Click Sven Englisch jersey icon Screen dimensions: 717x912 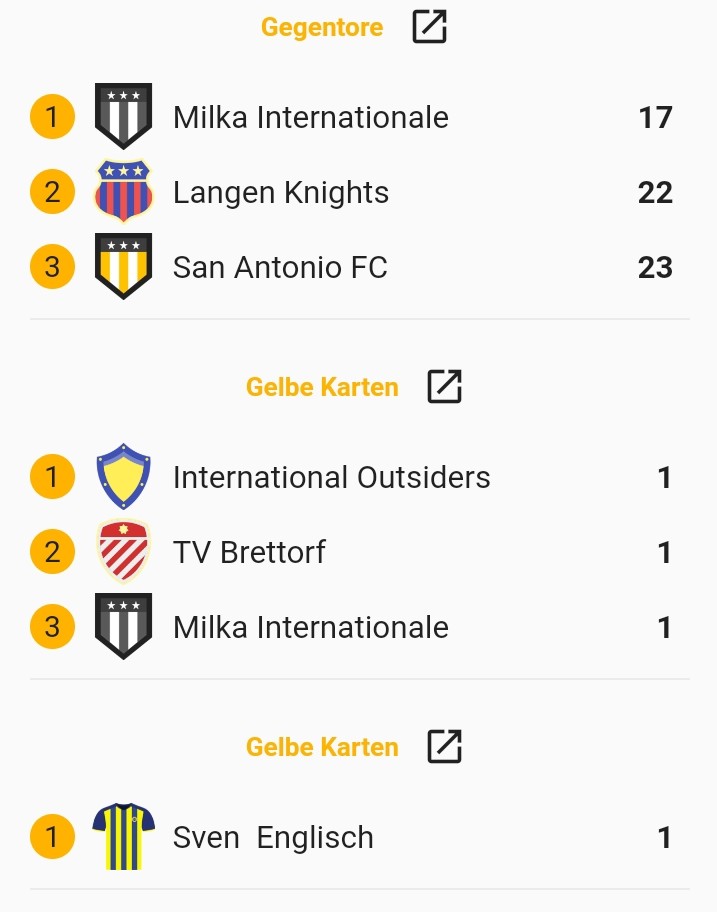pyautogui.click(x=123, y=836)
